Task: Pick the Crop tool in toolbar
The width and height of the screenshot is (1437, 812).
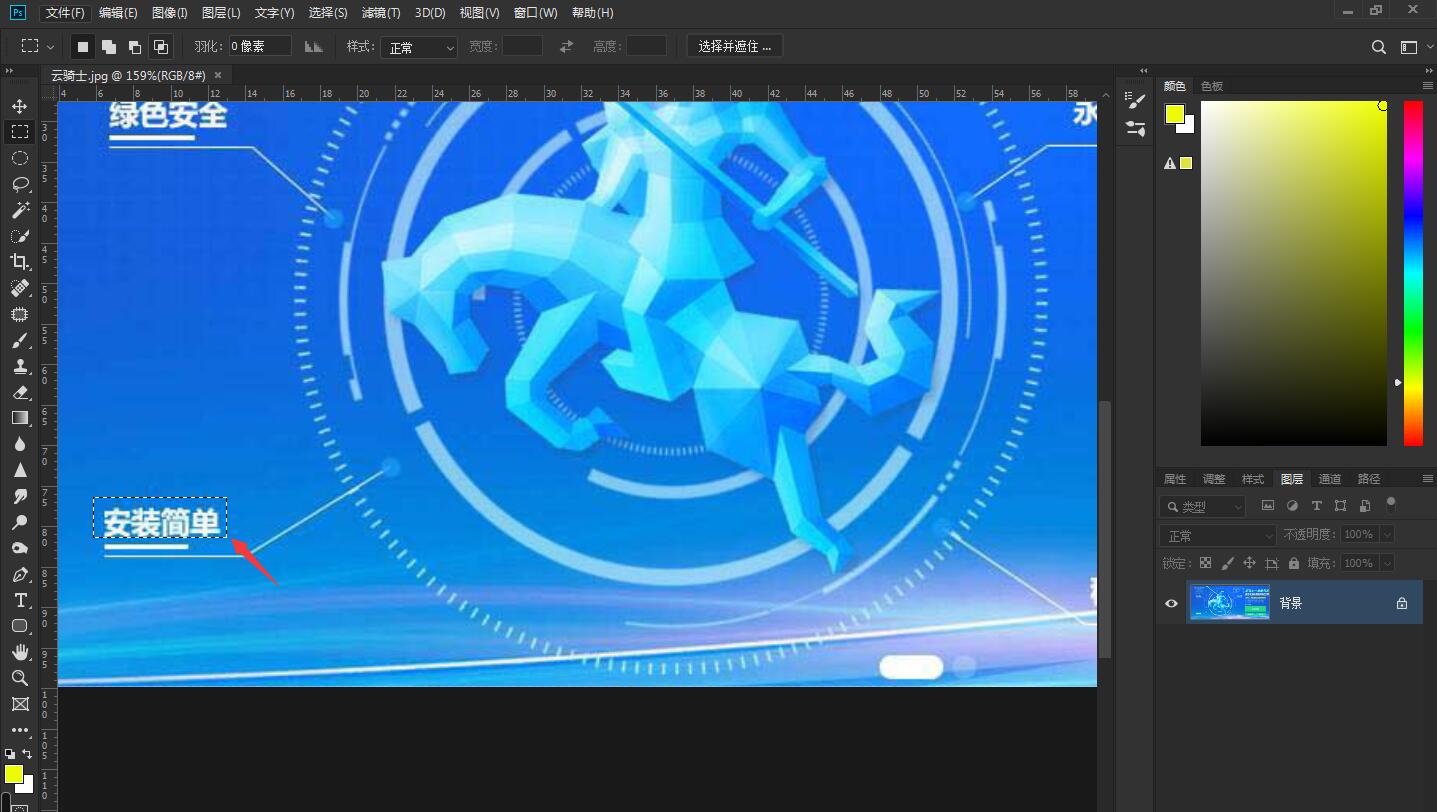Action: (x=19, y=262)
